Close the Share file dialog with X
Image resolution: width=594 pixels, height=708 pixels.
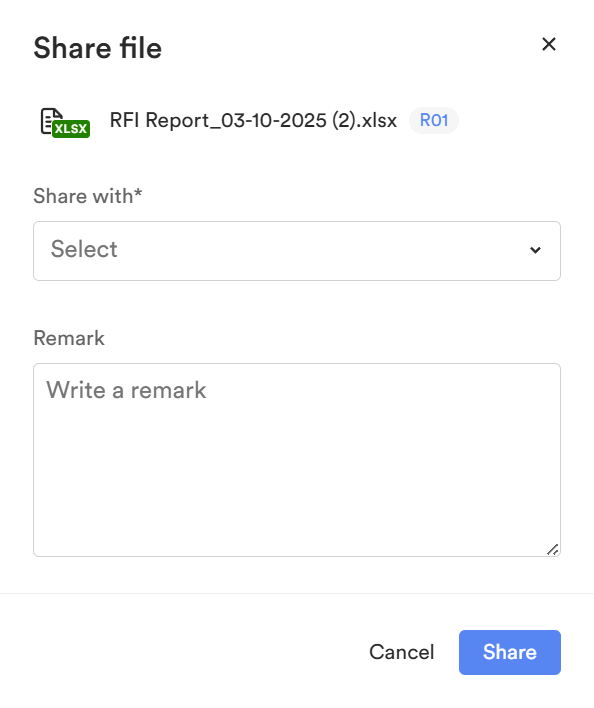(x=548, y=44)
